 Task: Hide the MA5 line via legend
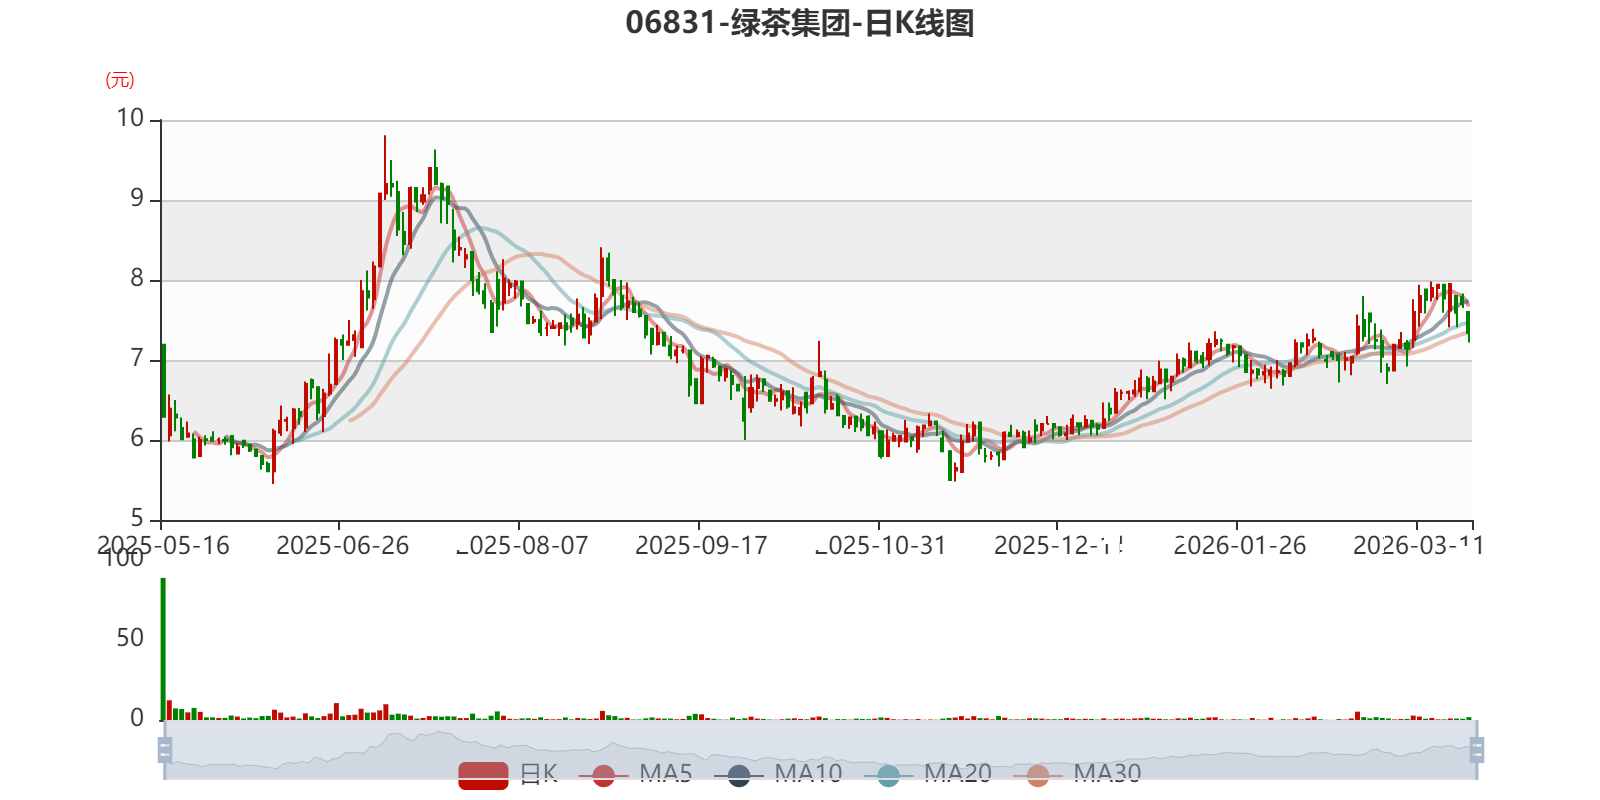[635, 774]
